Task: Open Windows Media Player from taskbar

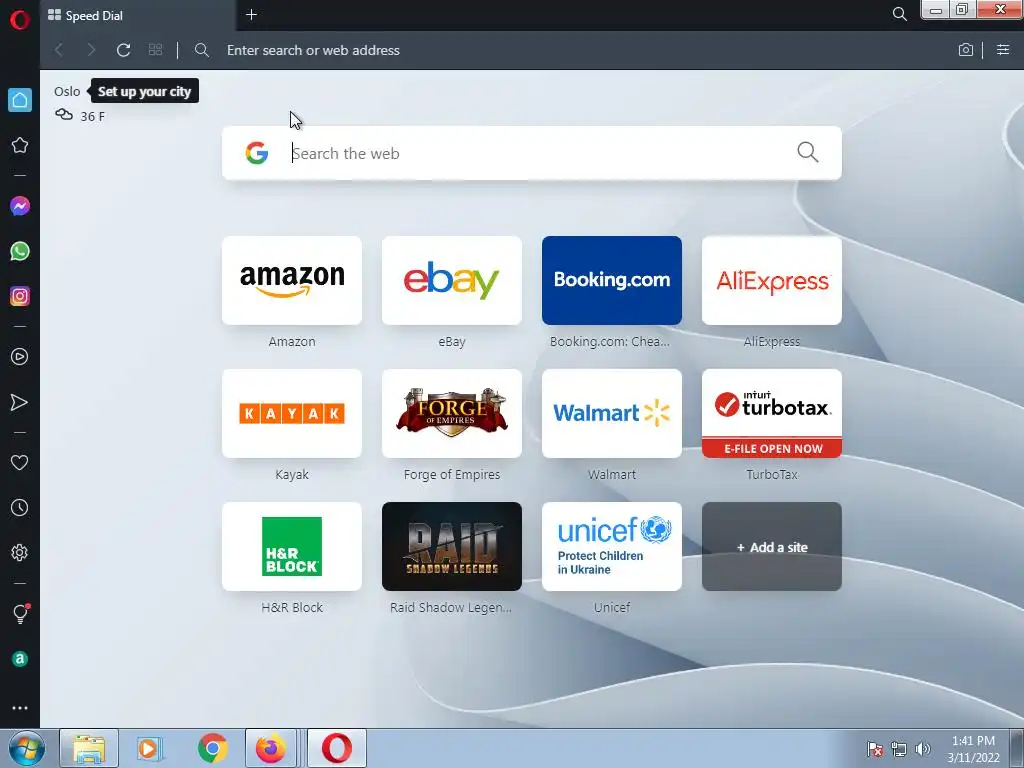Action: point(150,748)
